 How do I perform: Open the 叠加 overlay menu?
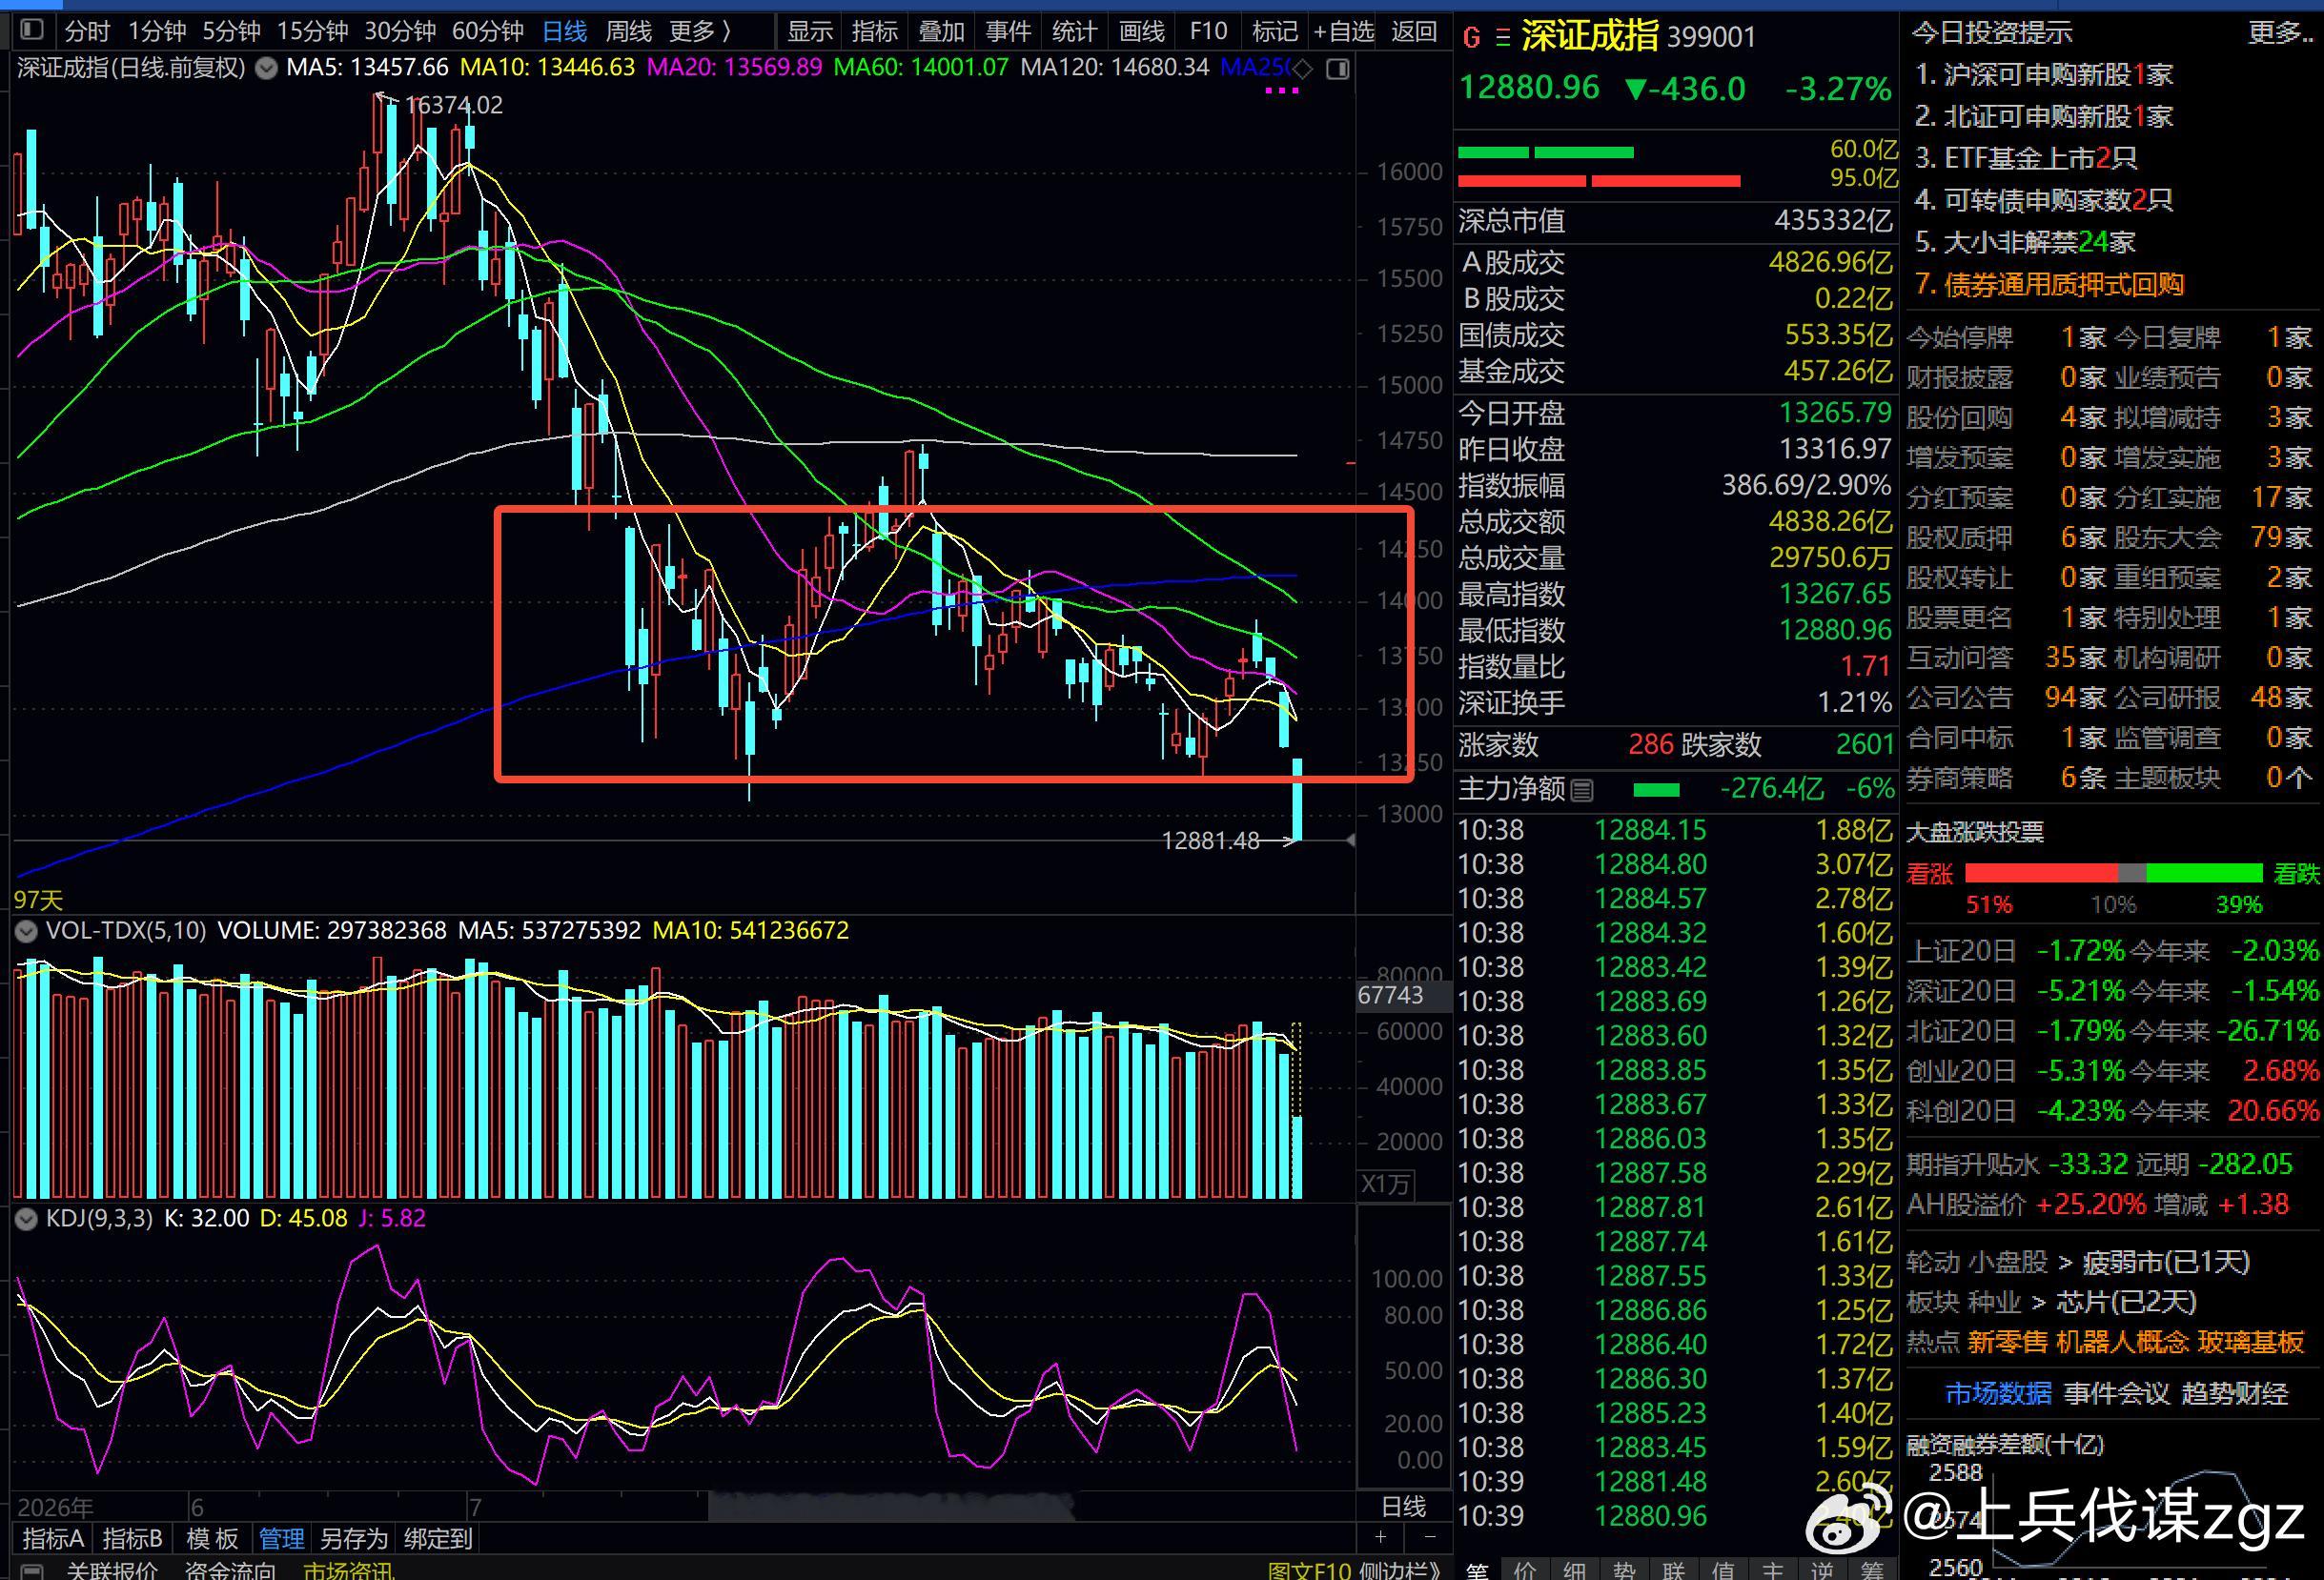click(x=941, y=31)
